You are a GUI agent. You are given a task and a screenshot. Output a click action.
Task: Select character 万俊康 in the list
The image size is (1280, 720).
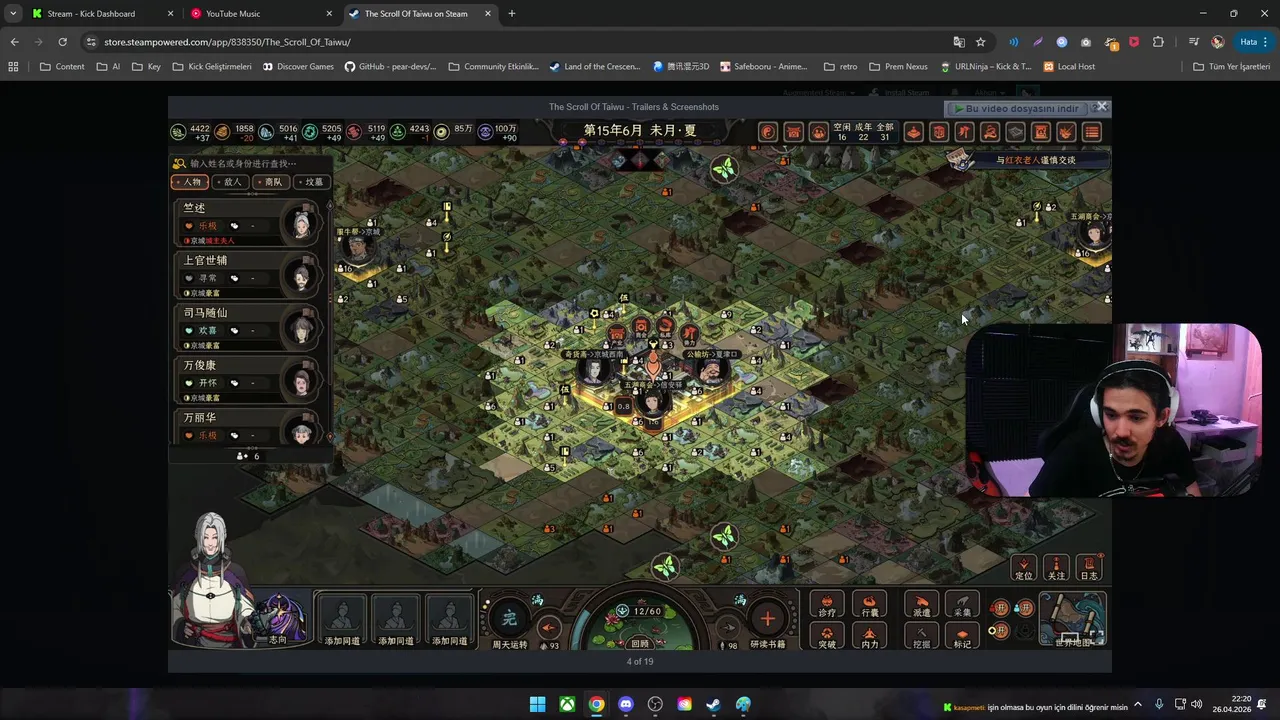[x=250, y=379]
